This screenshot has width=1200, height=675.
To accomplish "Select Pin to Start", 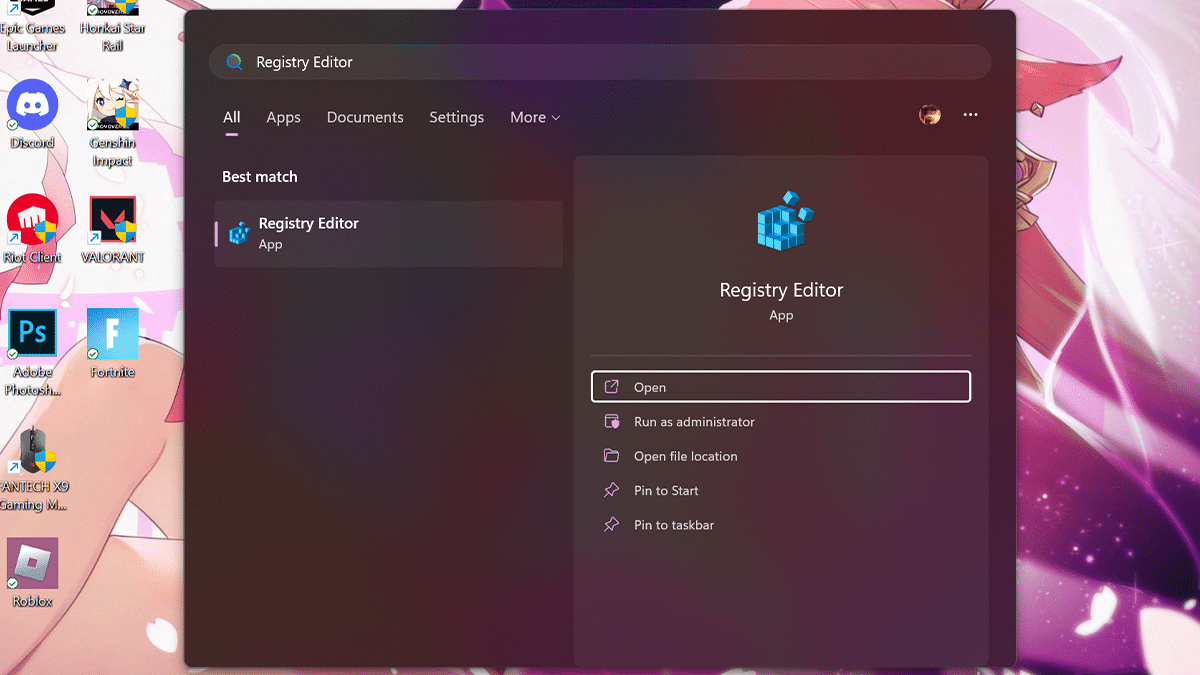I will coord(781,490).
